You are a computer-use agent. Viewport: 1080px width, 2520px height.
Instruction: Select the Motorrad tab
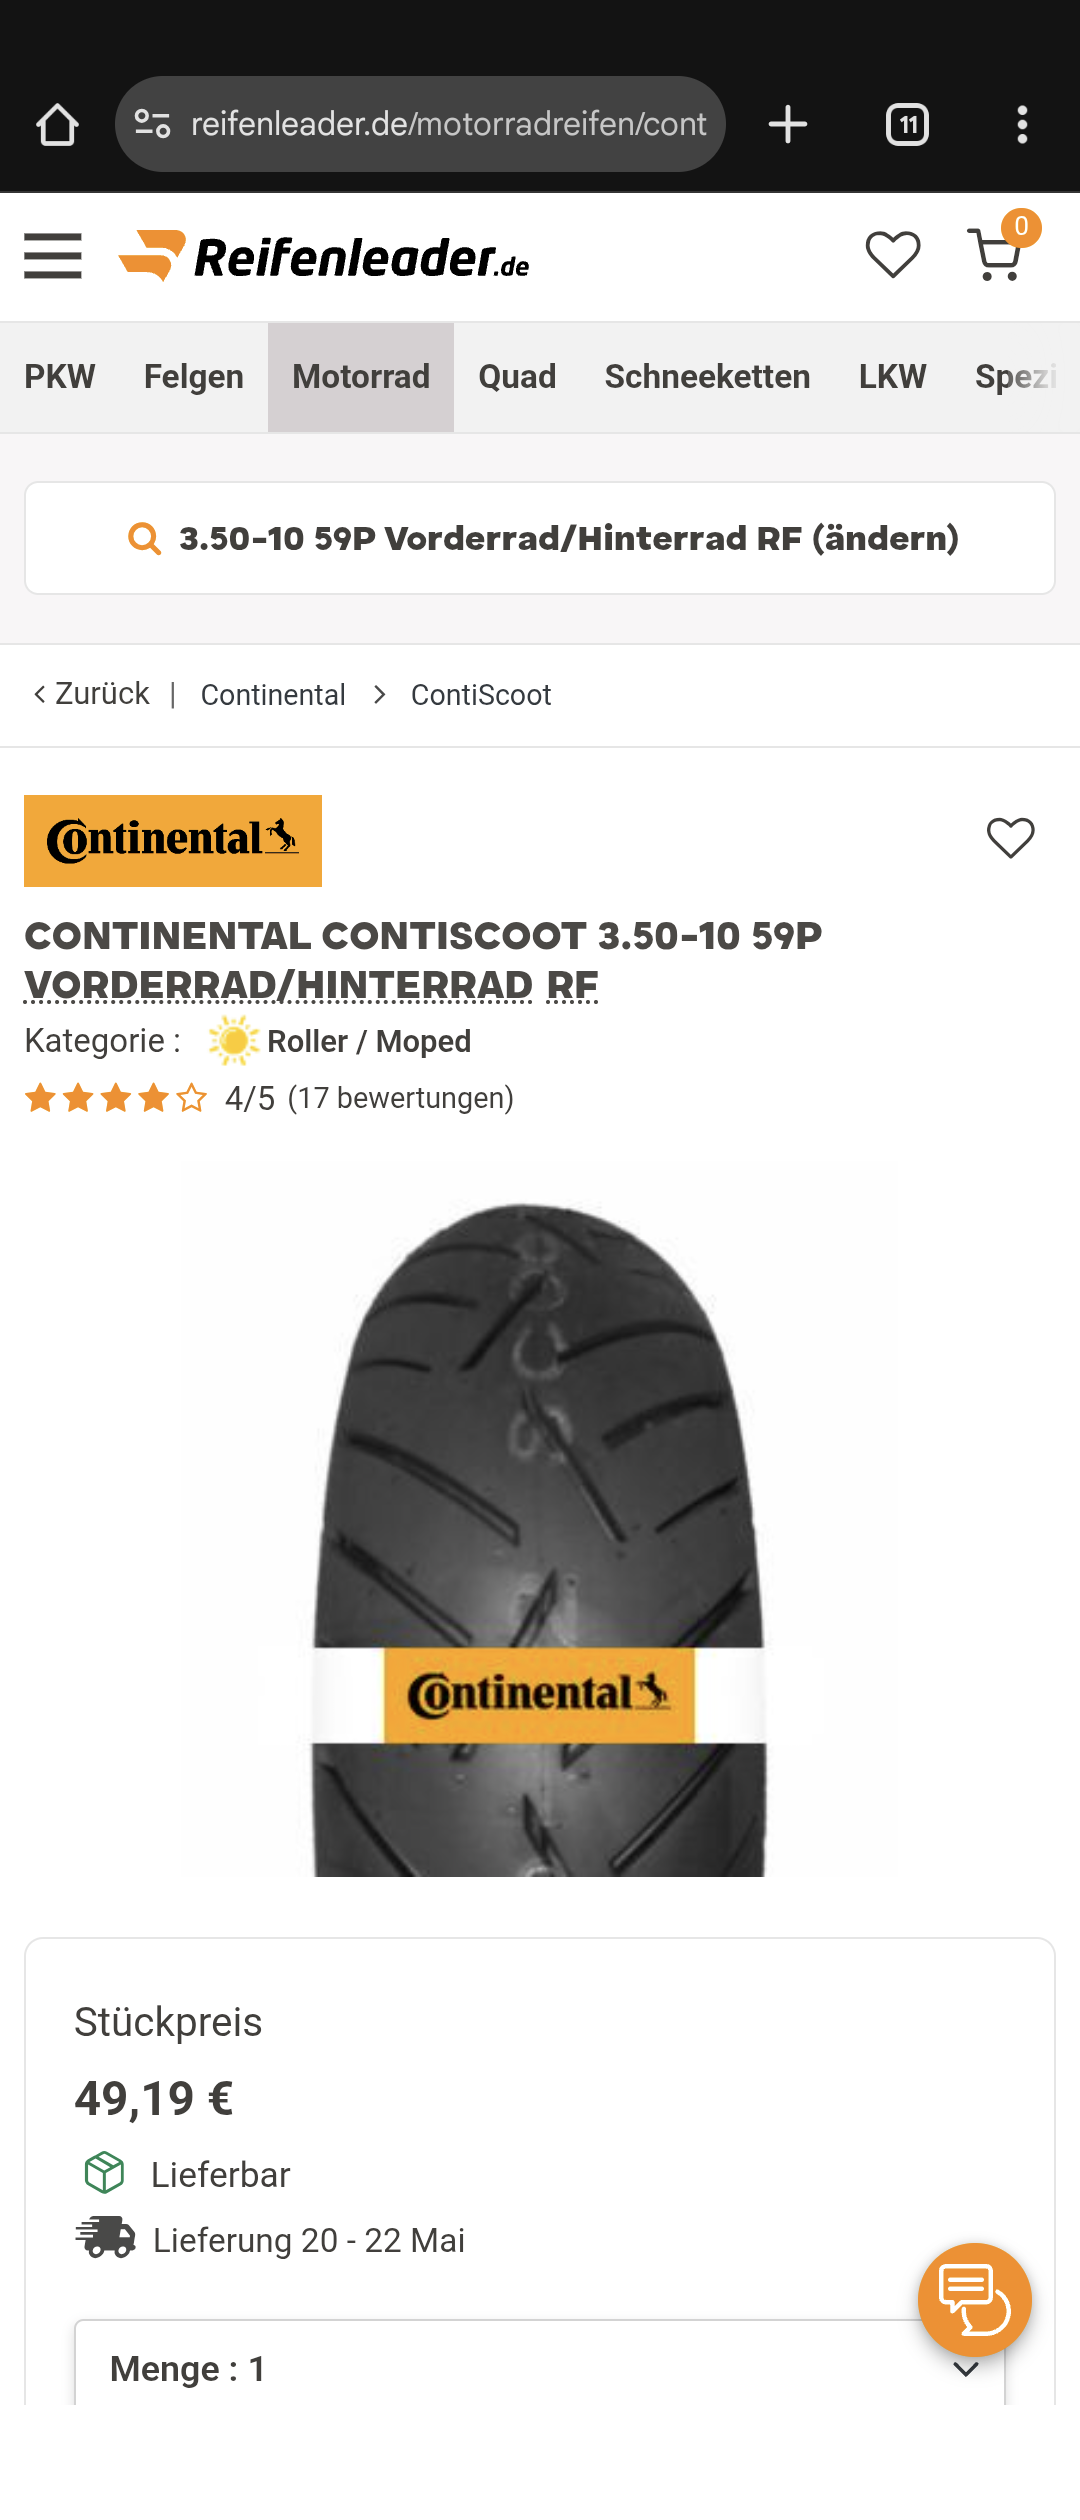click(x=361, y=377)
